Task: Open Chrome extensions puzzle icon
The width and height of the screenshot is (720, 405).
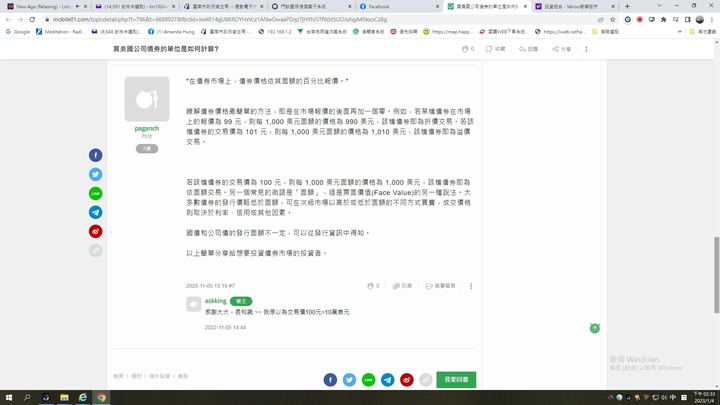Action: click(664, 20)
